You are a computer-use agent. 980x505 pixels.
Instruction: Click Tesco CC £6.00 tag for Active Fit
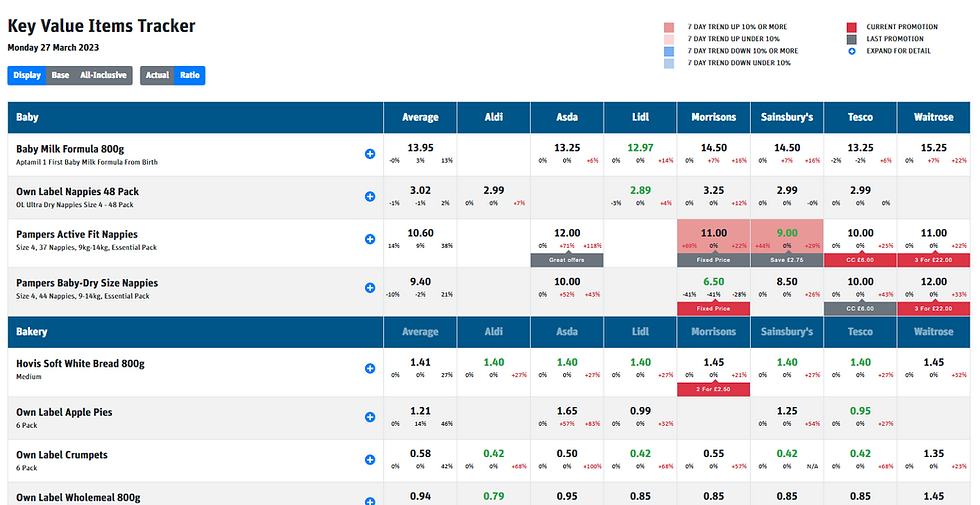860,260
